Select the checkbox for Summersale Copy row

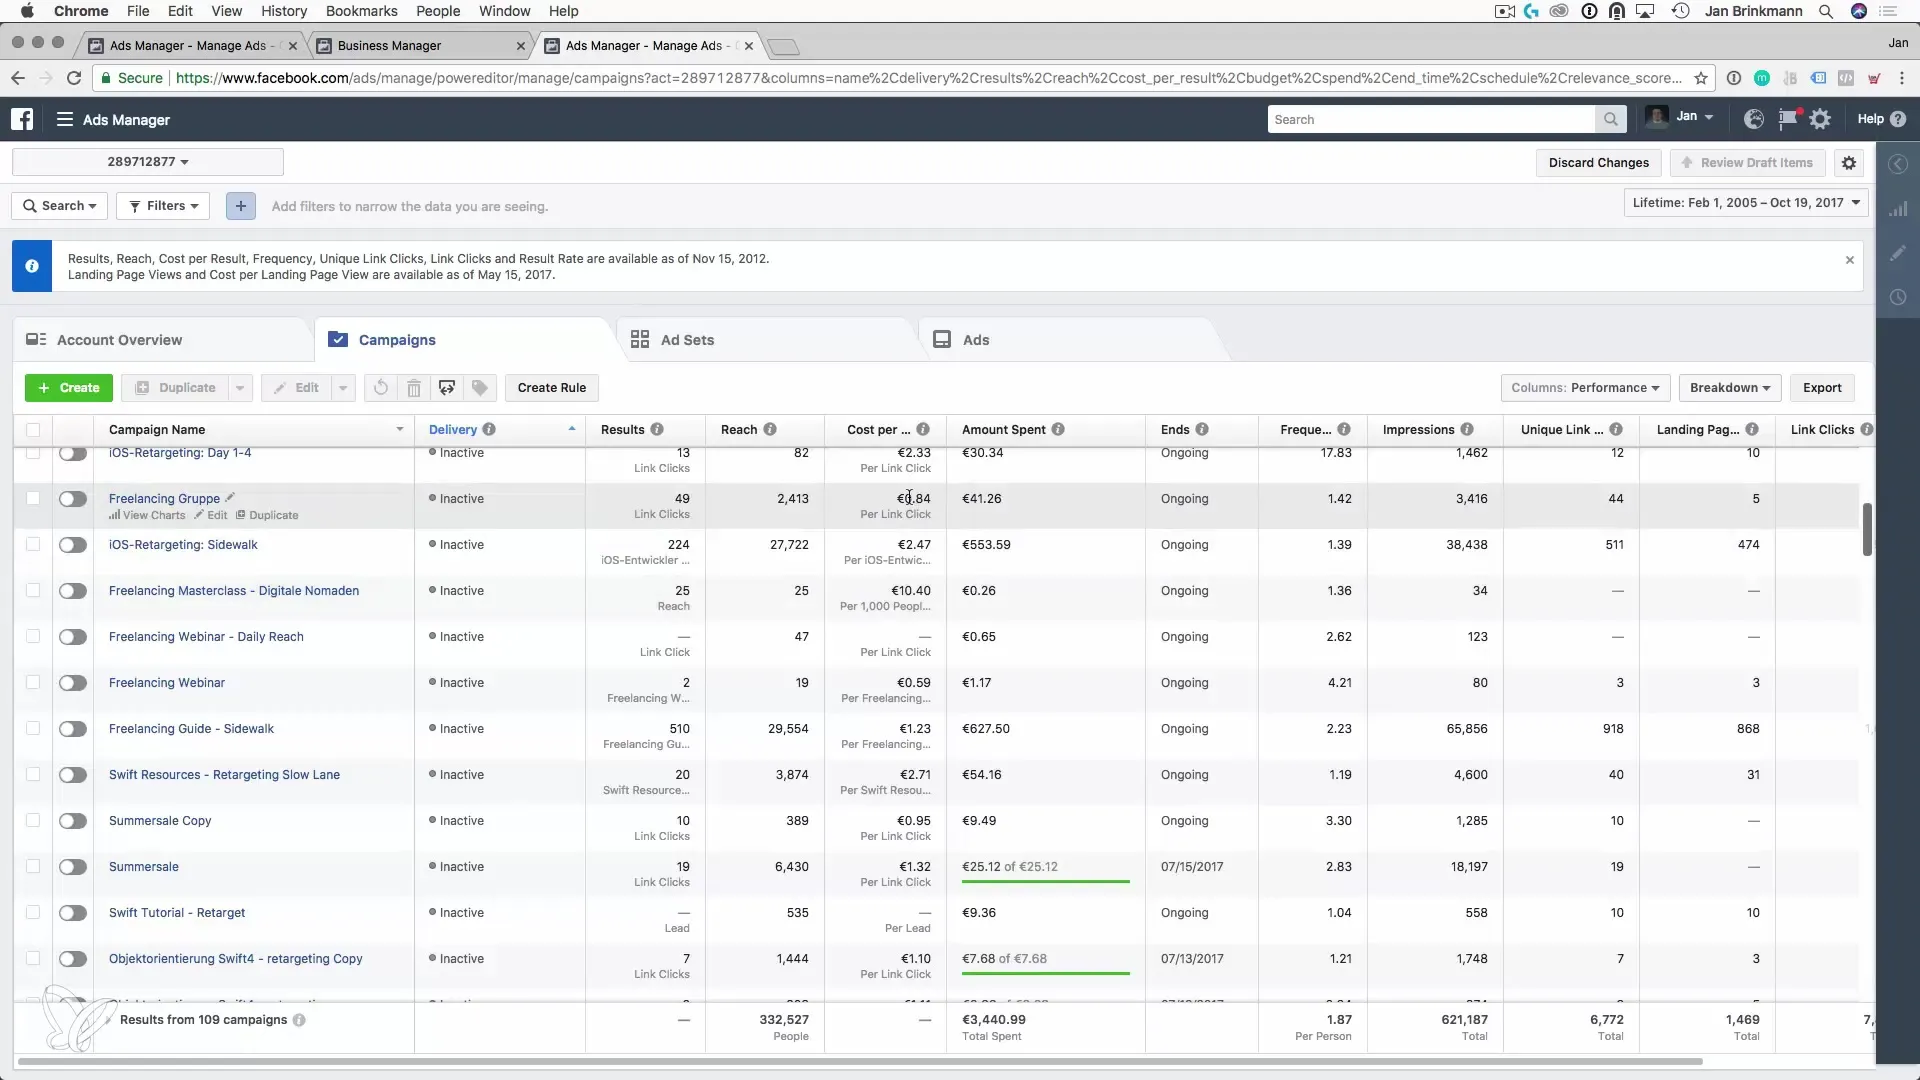tap(33, 820)
